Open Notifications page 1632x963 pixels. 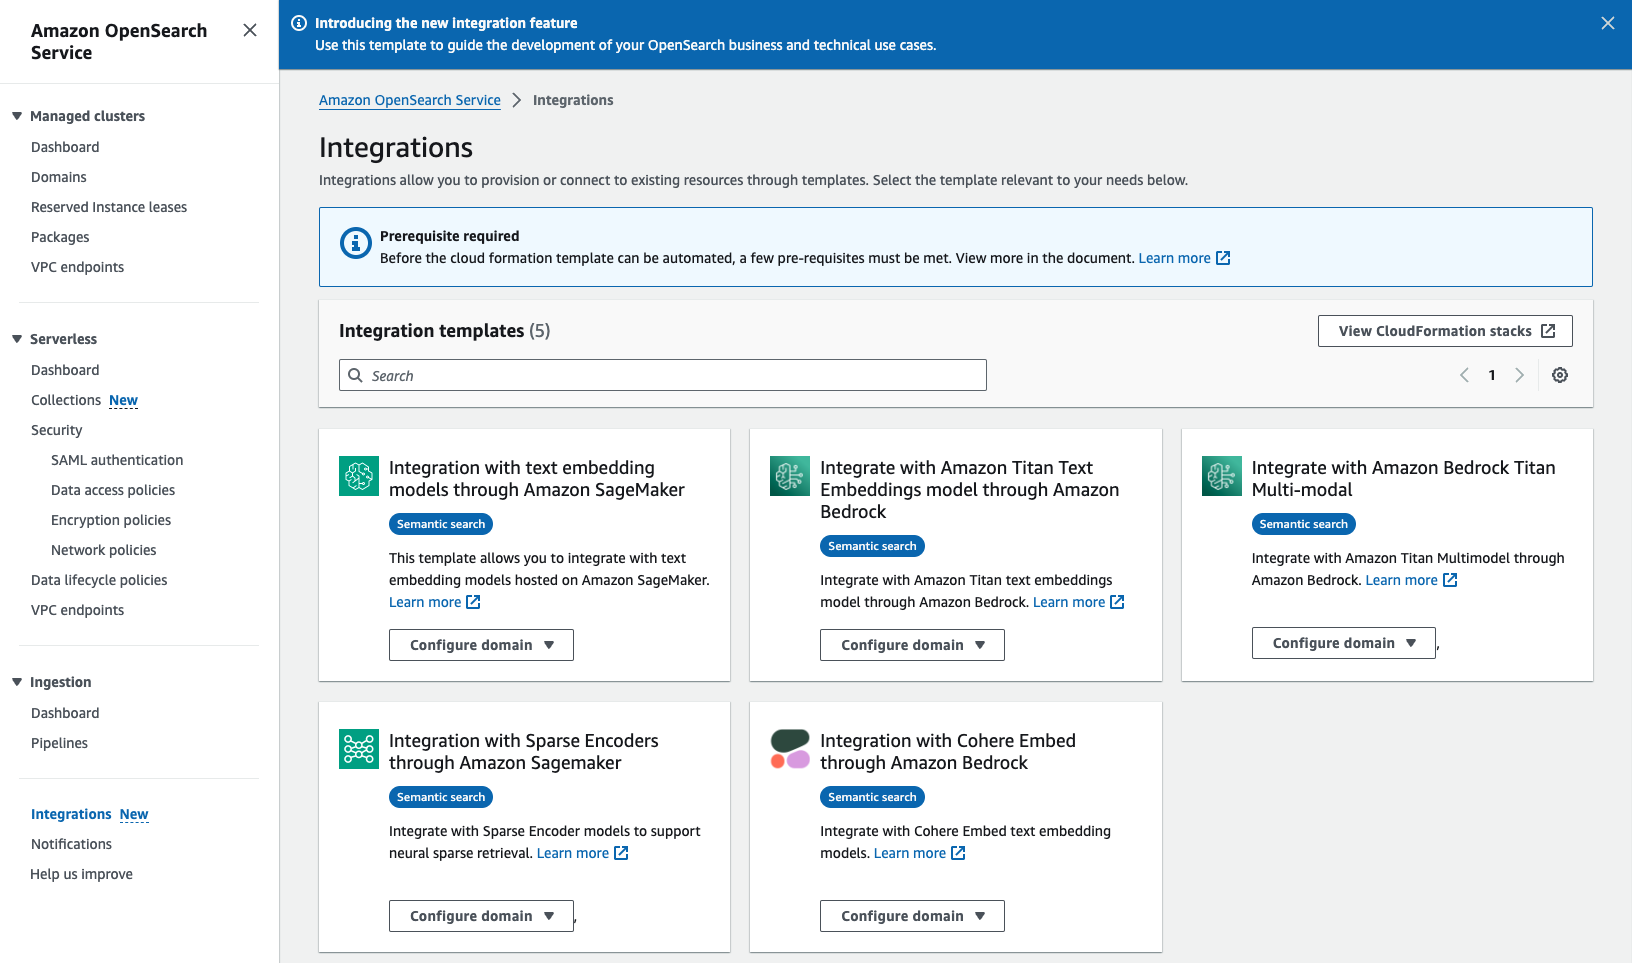pyautogui.click(x=71, y=844)
